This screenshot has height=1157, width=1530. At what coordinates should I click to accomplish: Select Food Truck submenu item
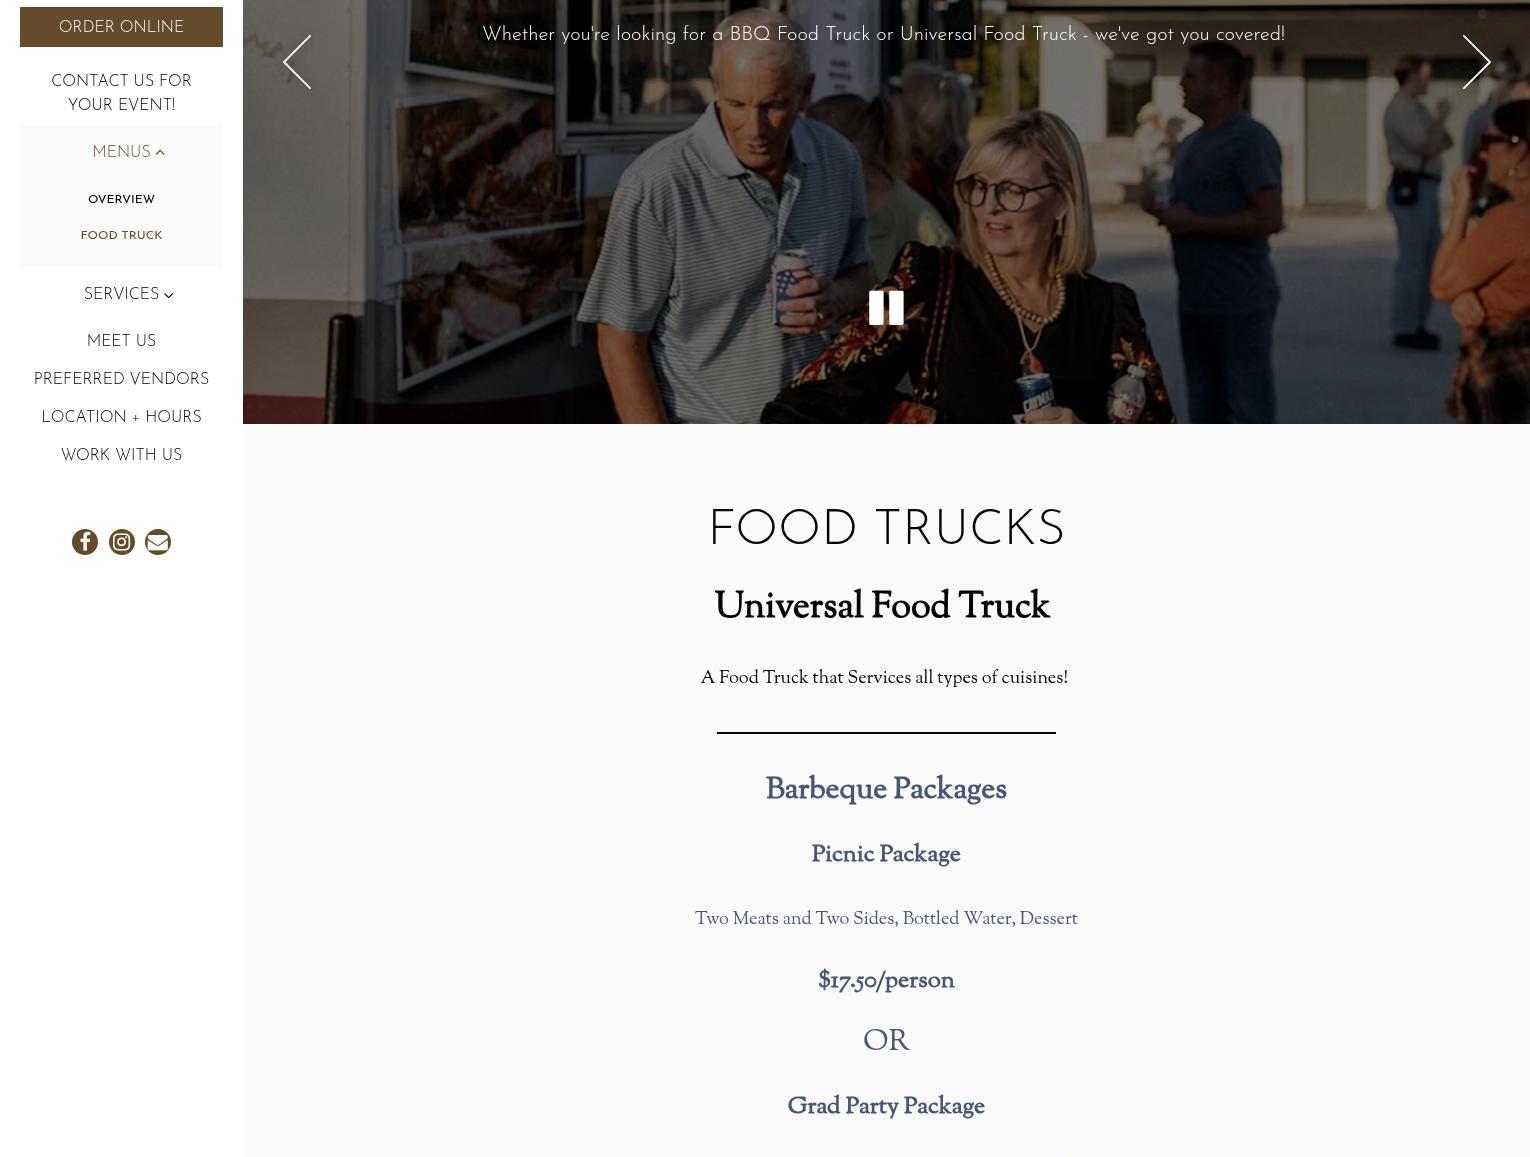121,235
